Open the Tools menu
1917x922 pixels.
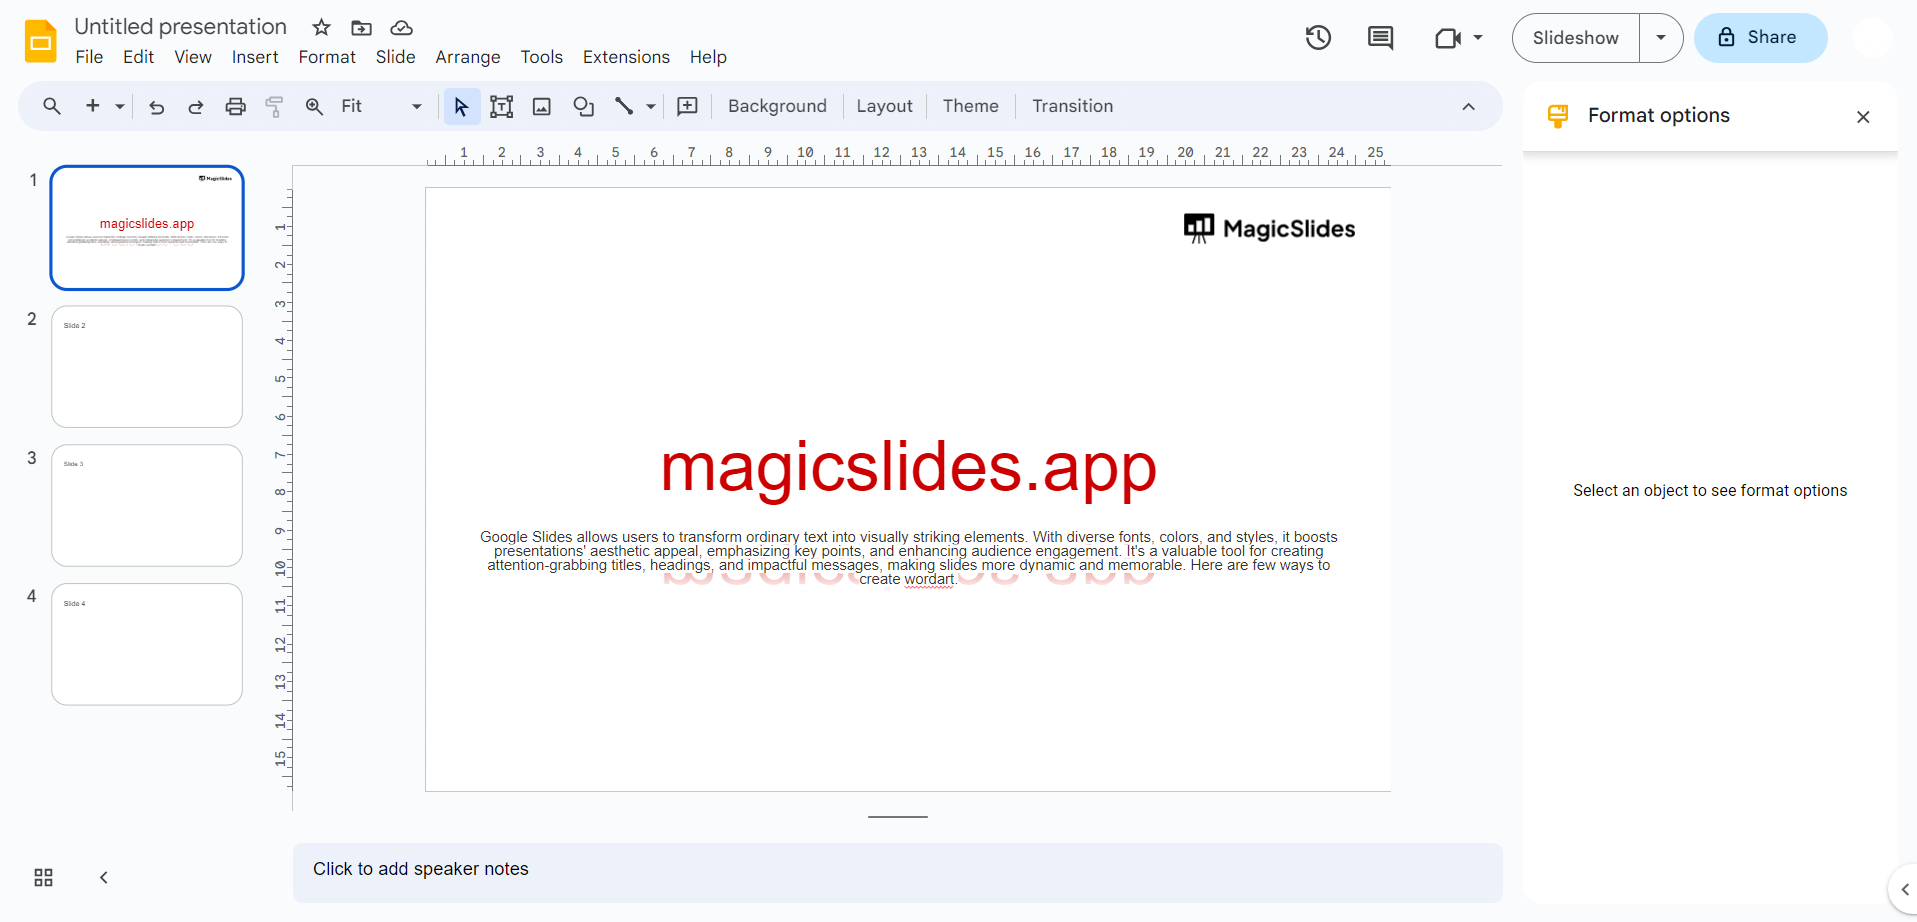(x=541, y=57)
